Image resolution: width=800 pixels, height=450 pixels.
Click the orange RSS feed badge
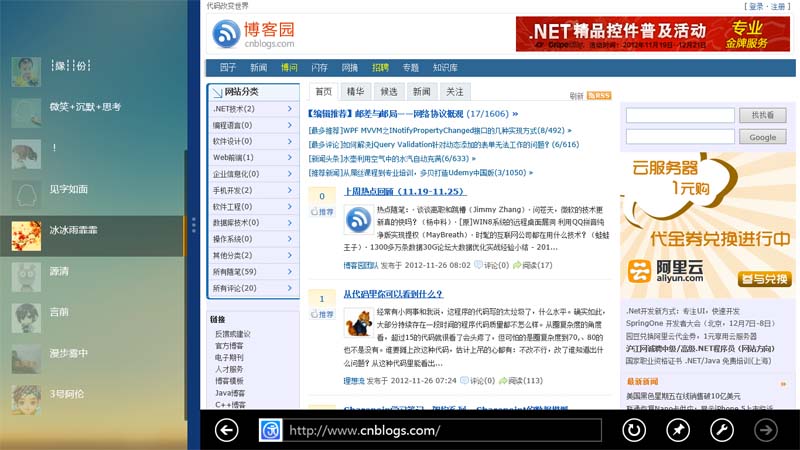coord(599,95)
